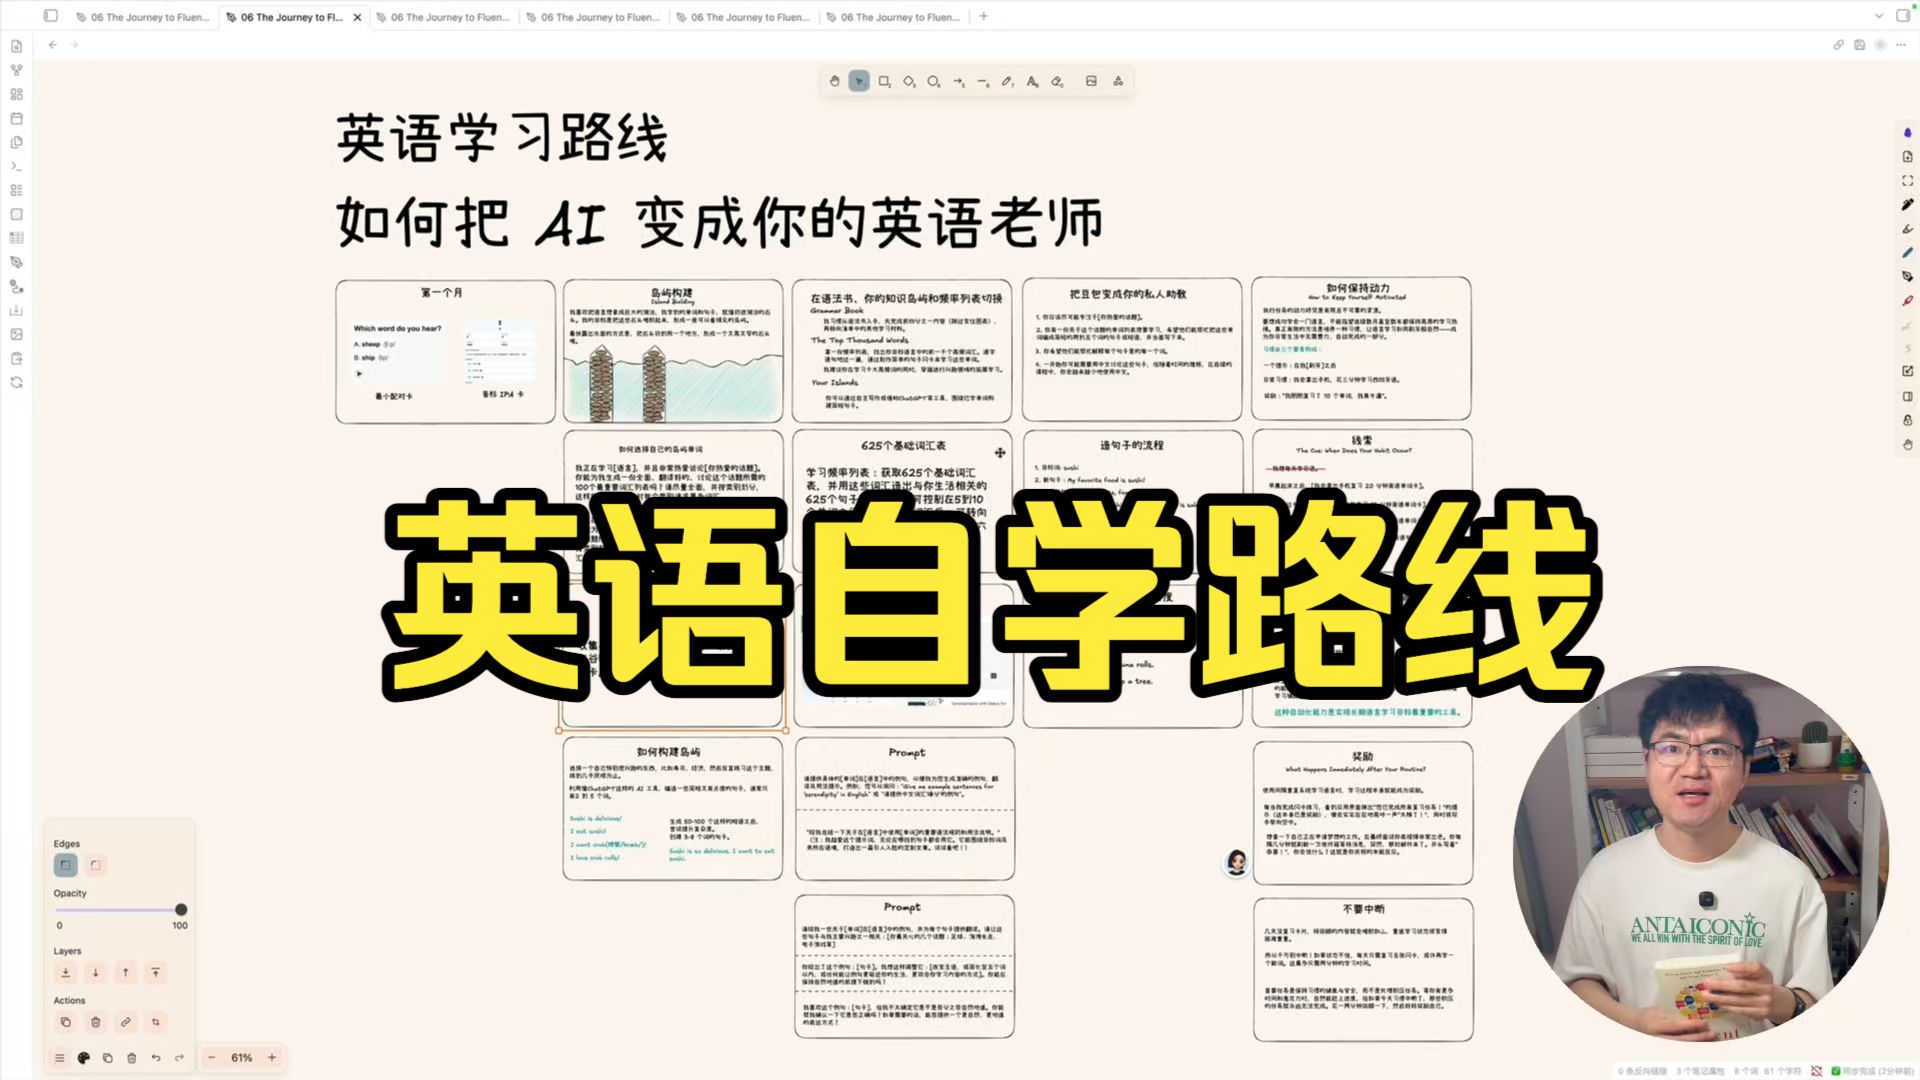Crop the selected element under Actions
1920x1080 pixels.
click(x=156, y=1022)
